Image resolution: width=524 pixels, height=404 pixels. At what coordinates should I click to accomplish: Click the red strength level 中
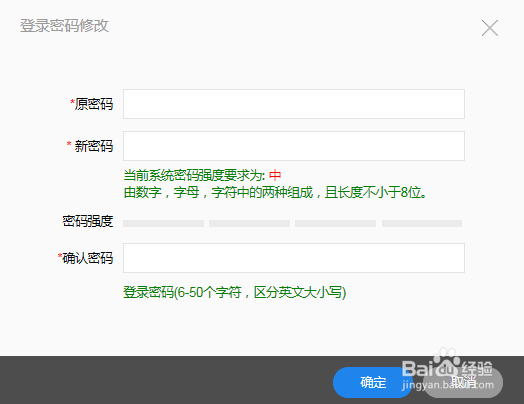(275, 175)
